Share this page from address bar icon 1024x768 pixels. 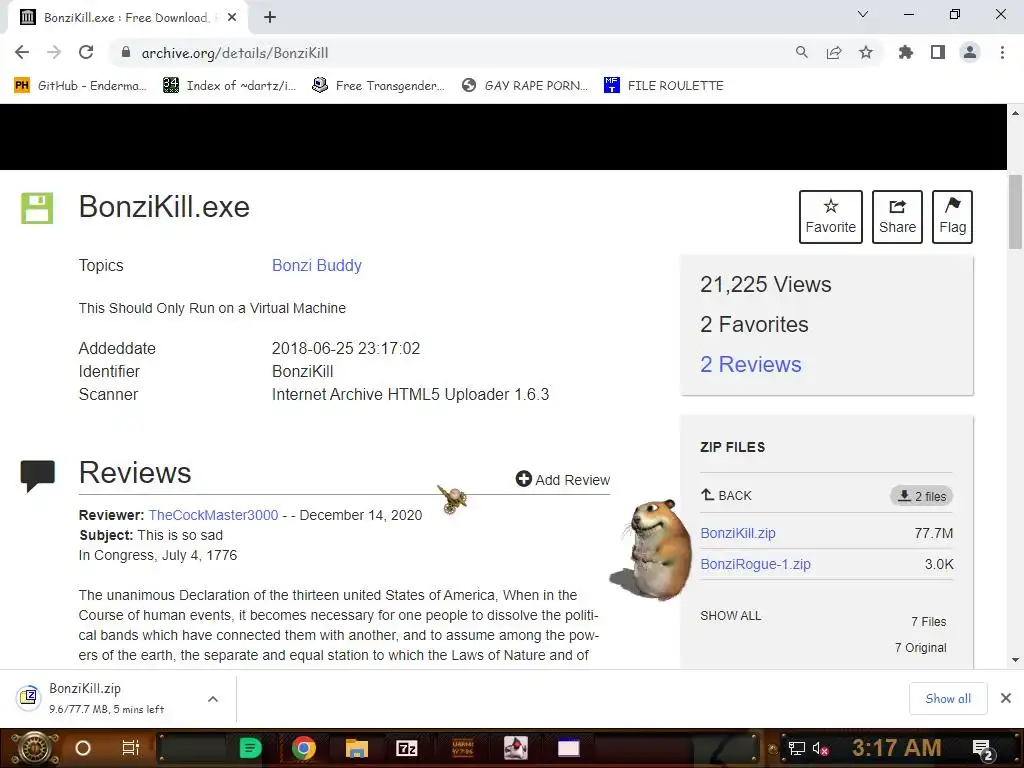coord(833,52)
